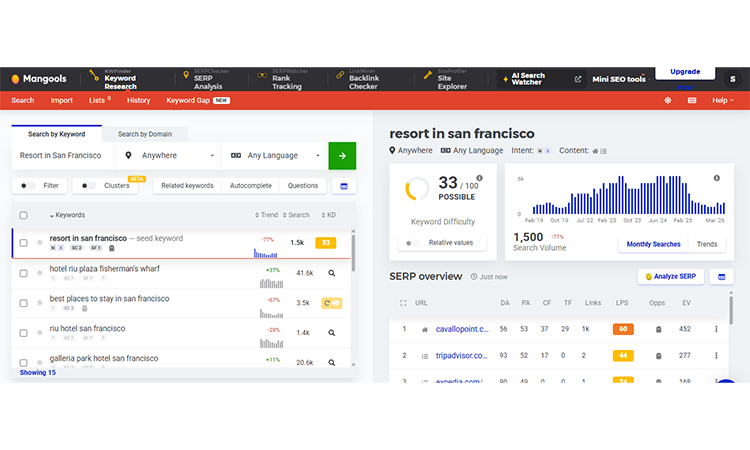Open Lists in the red bar
The height and width of the screenshot is (450, 750).
(99, 100)
